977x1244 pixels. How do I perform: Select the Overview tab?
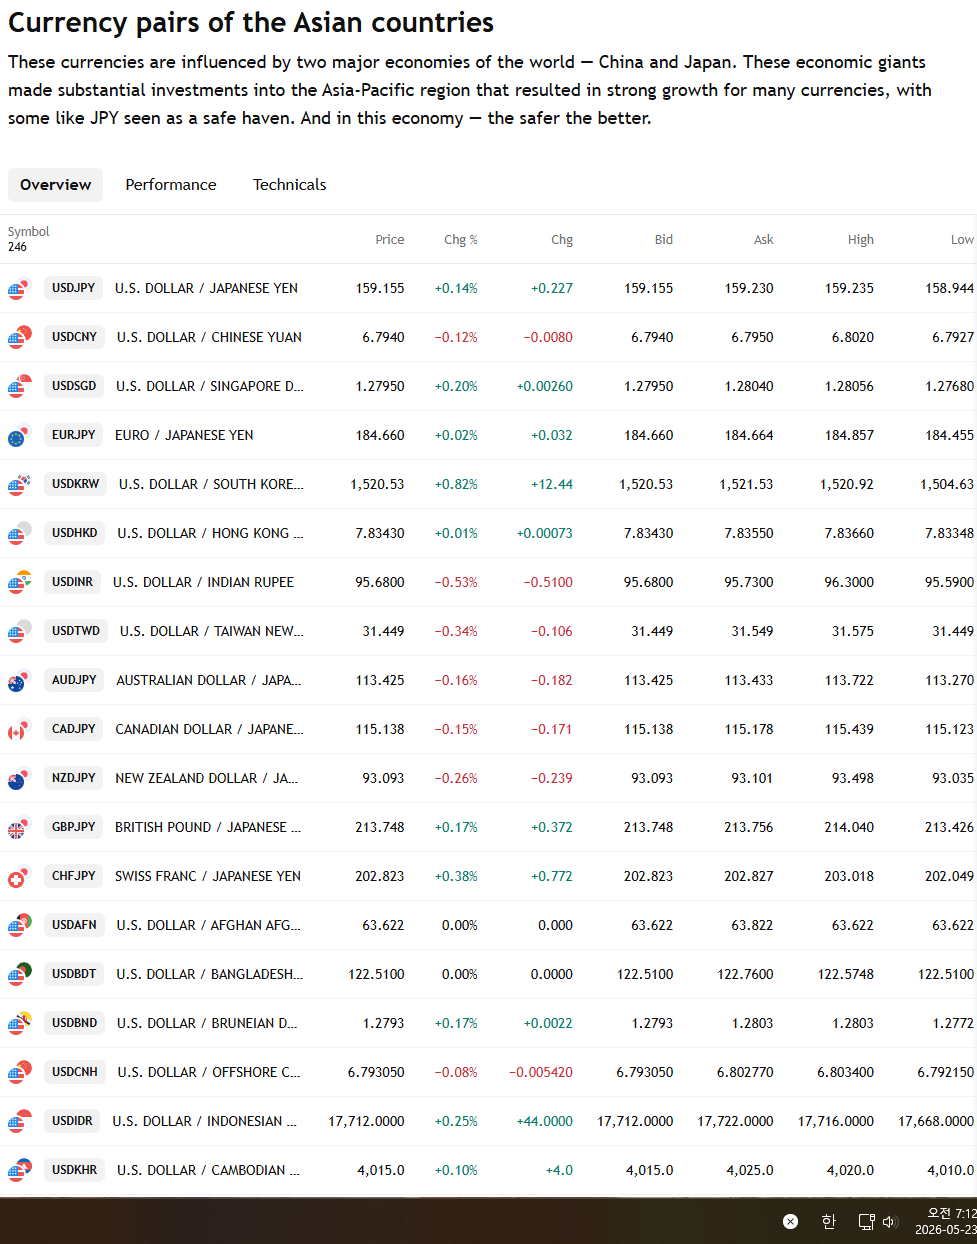tap(56, 185)
